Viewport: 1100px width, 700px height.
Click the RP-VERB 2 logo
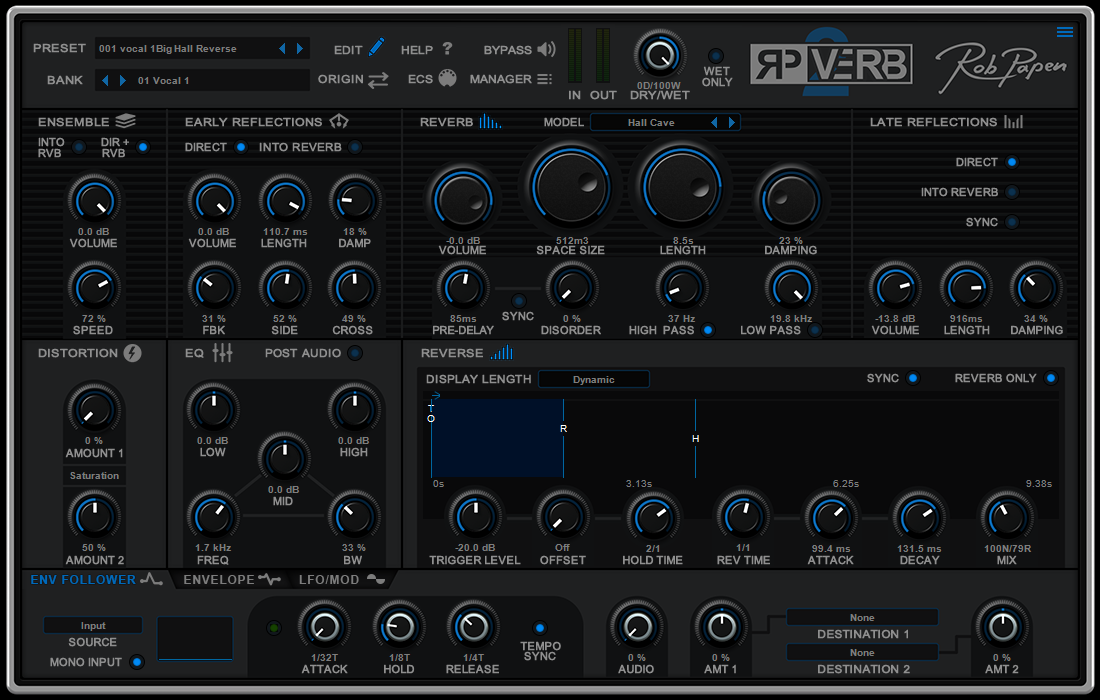(831, 64)
